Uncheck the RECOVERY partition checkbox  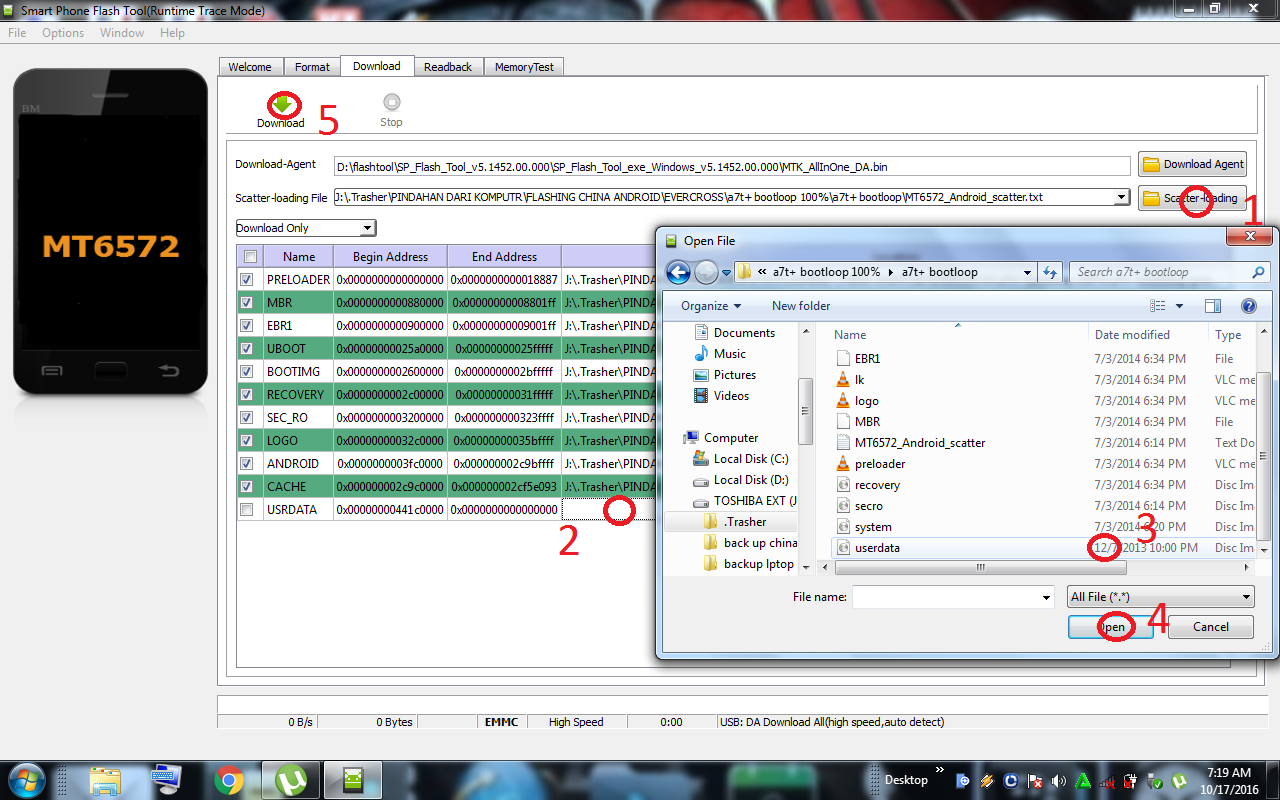[x=247, y=394]
